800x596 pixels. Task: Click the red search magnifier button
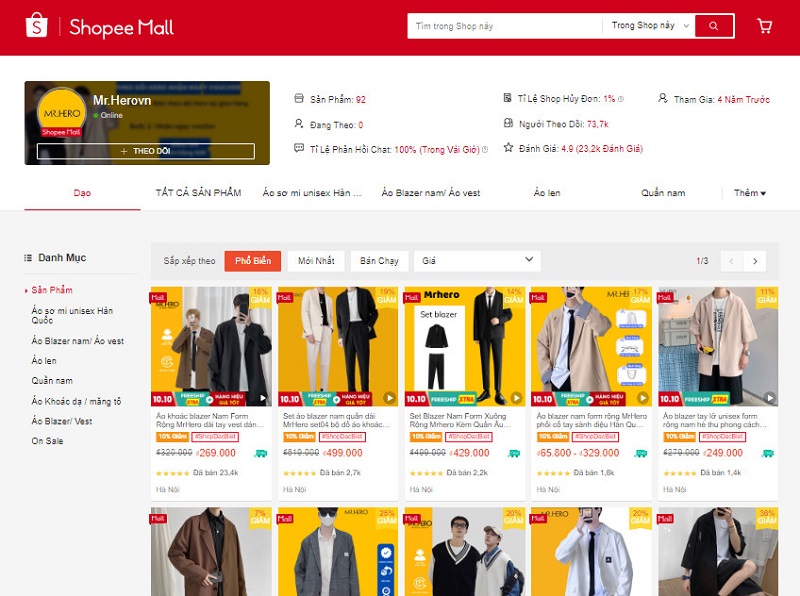[714, 26]
